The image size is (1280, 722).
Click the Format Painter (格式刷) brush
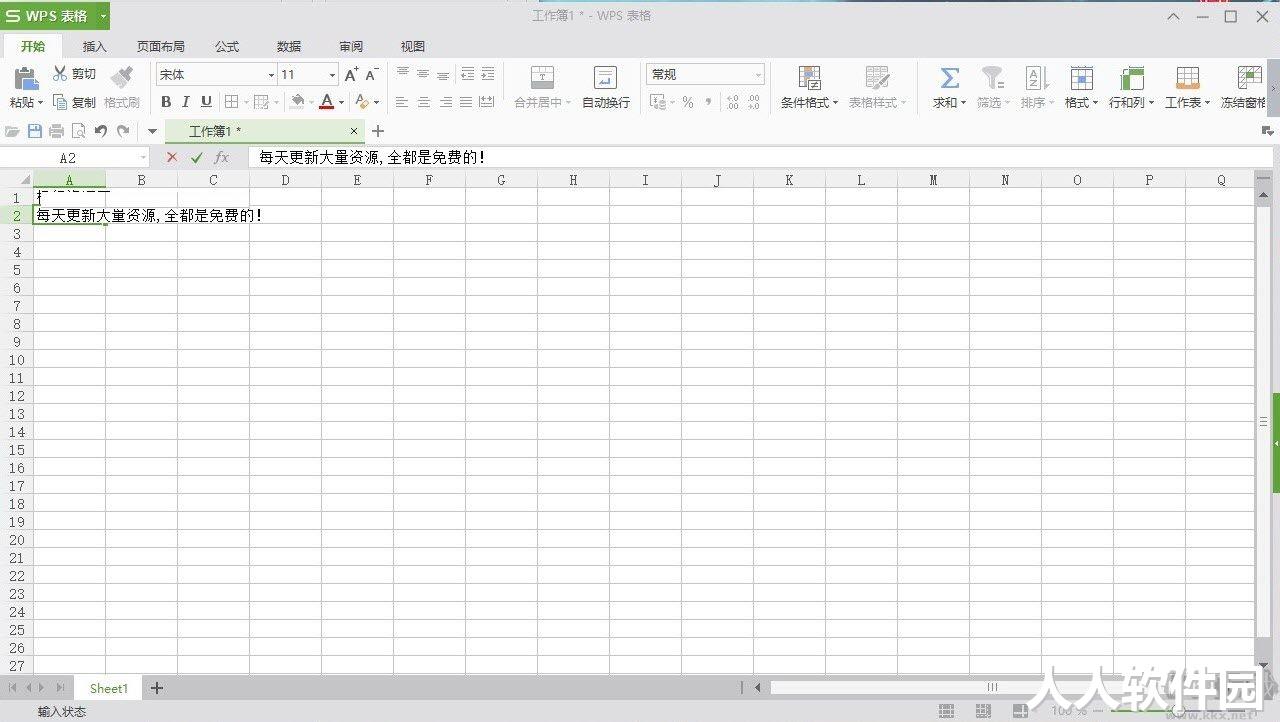(x=122, y=77)
